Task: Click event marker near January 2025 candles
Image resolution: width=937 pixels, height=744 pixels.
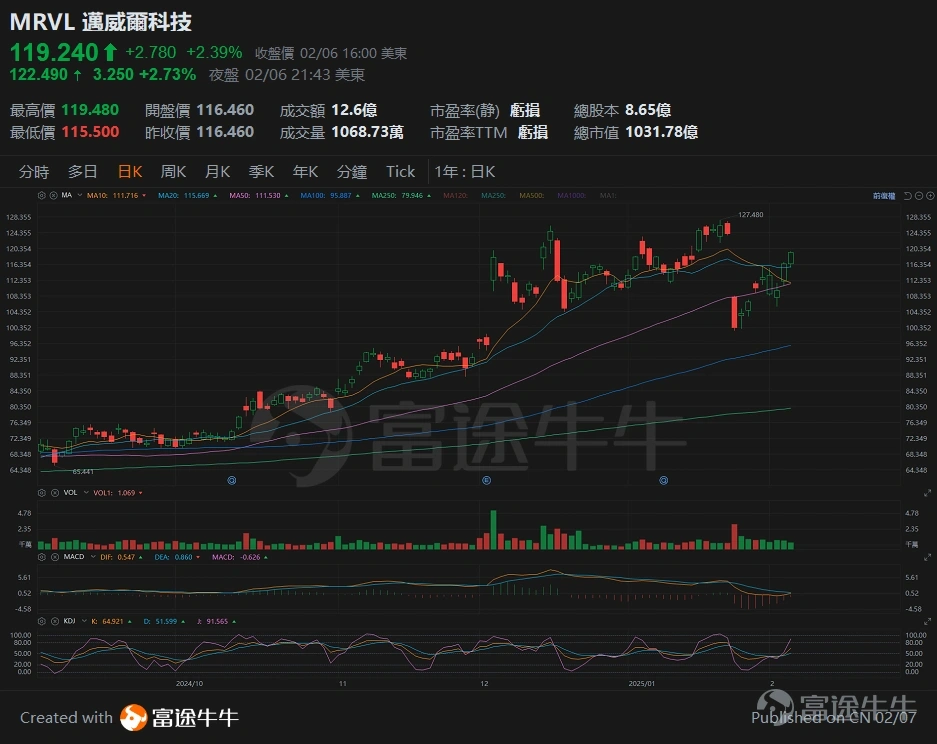Action: 663,480
